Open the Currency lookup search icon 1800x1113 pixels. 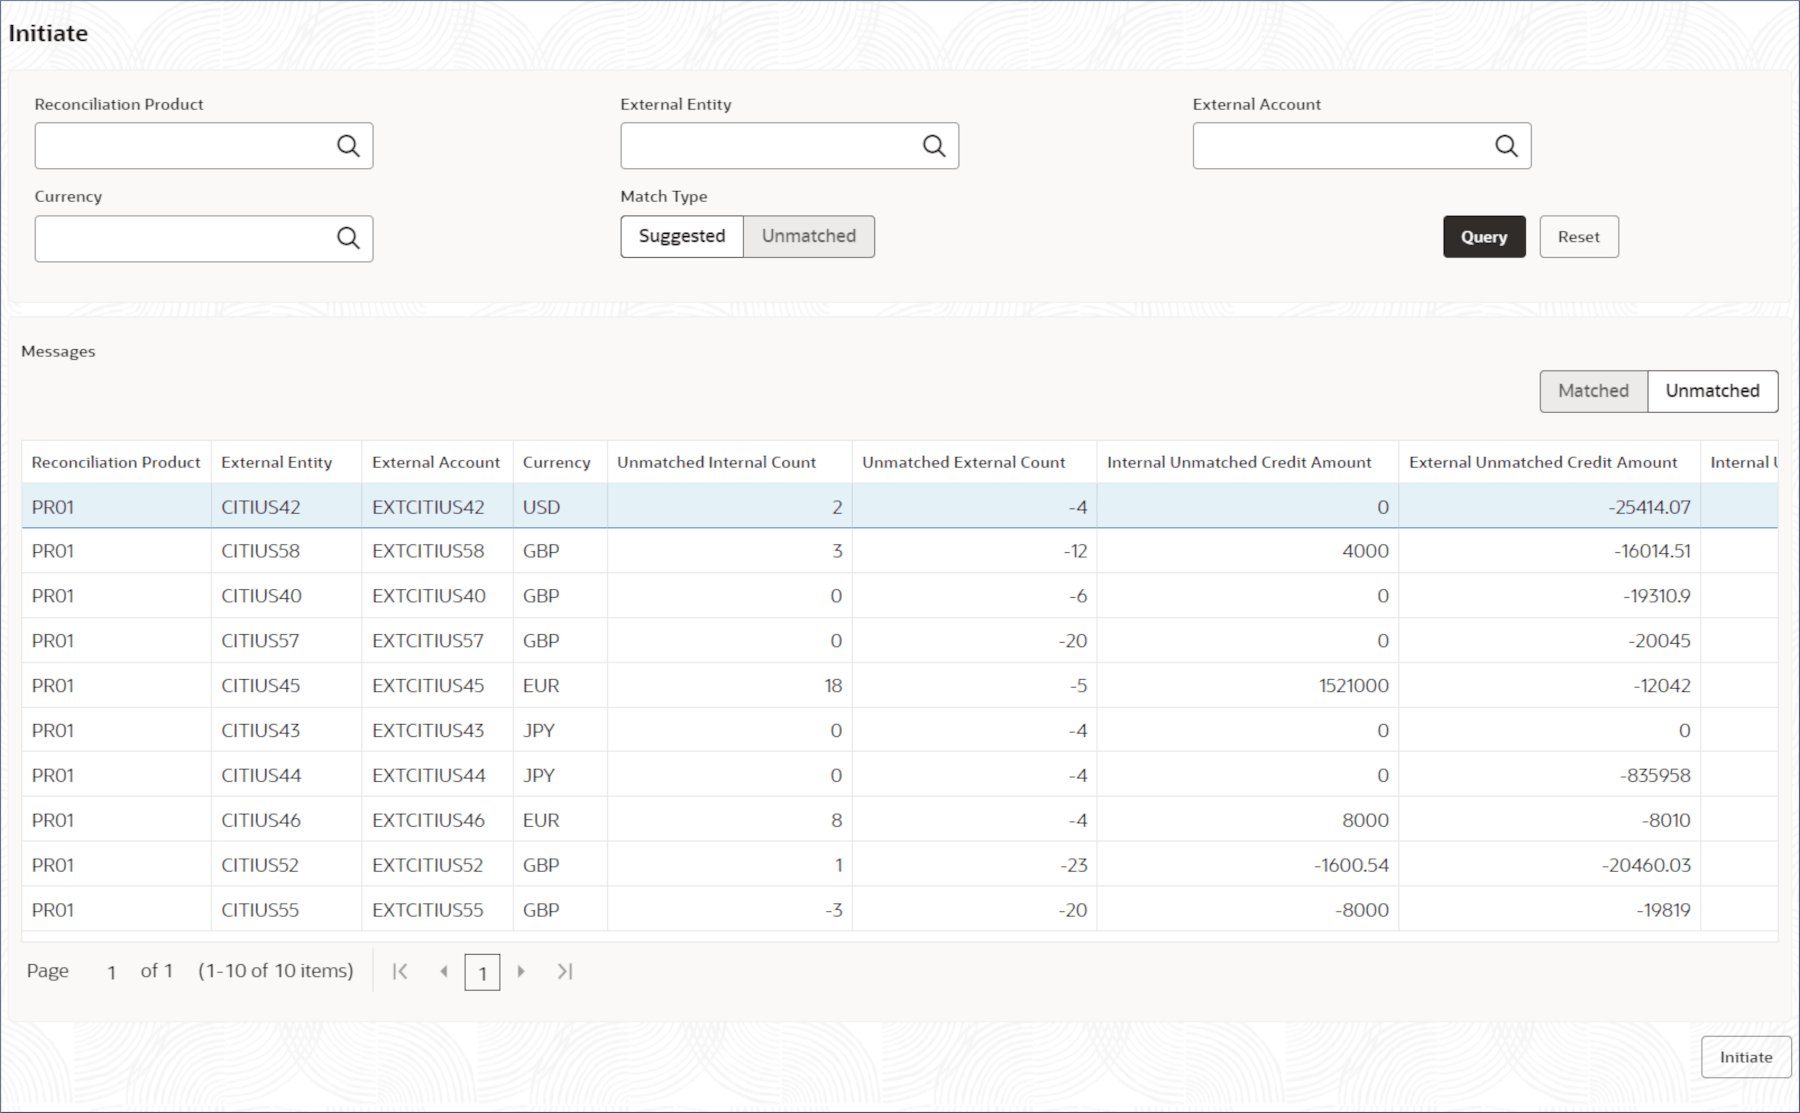348,238
